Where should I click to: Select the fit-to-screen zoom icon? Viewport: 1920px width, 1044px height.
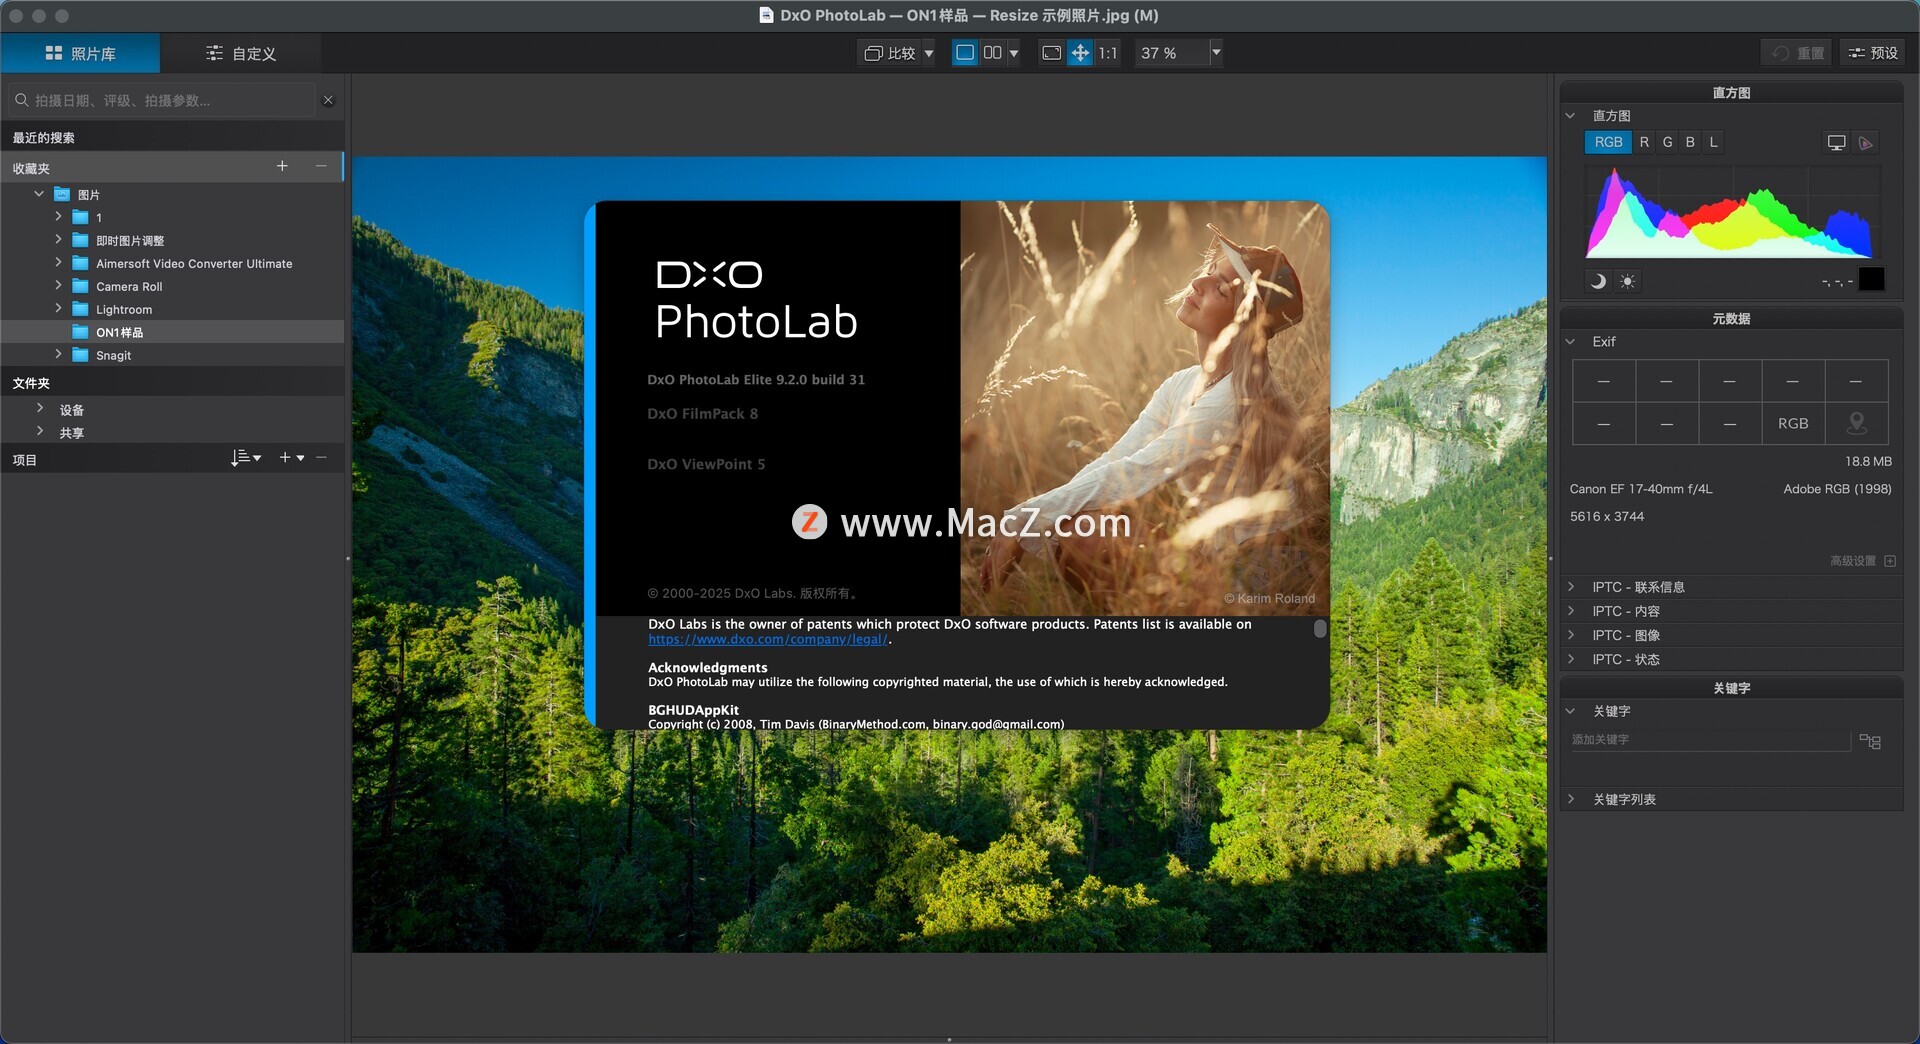[x=1051, y=53]
